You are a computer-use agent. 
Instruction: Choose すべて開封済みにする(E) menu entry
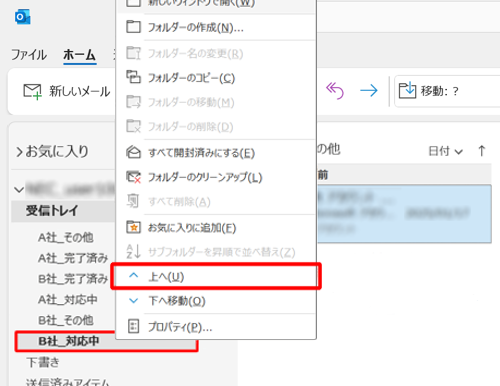coord(216,153)
